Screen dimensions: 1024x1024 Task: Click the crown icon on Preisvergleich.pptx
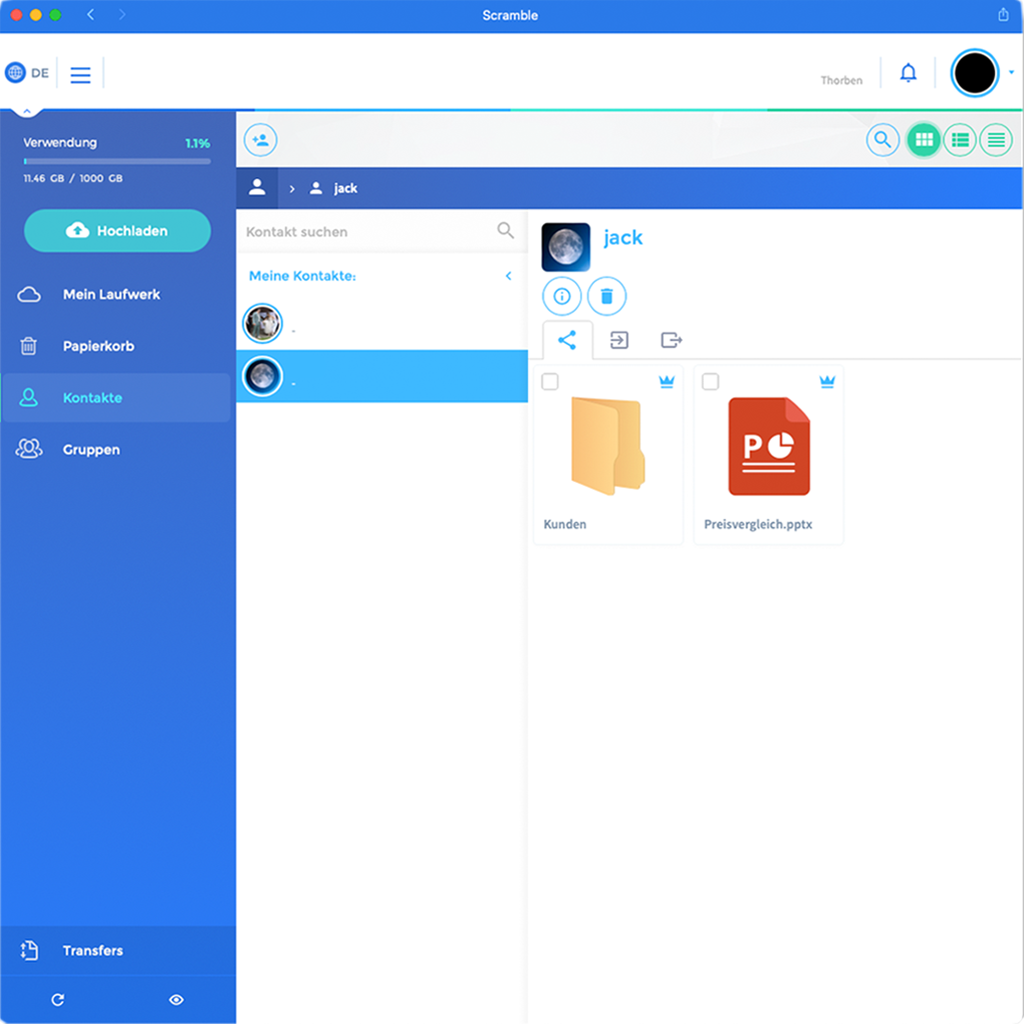[x=827, y=381]
